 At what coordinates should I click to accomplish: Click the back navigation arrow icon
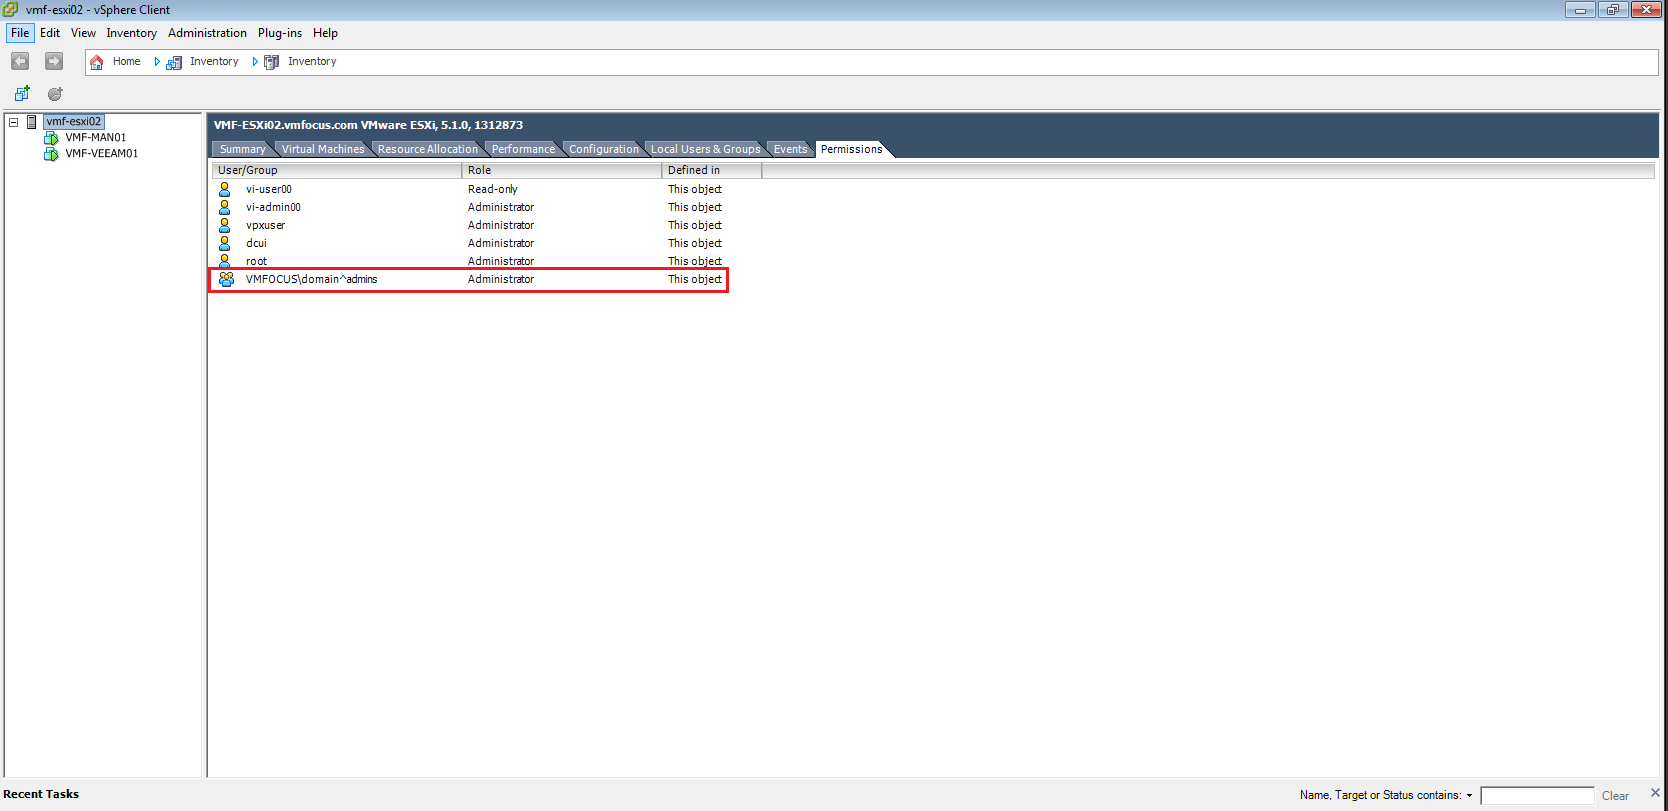coord(20,62)
